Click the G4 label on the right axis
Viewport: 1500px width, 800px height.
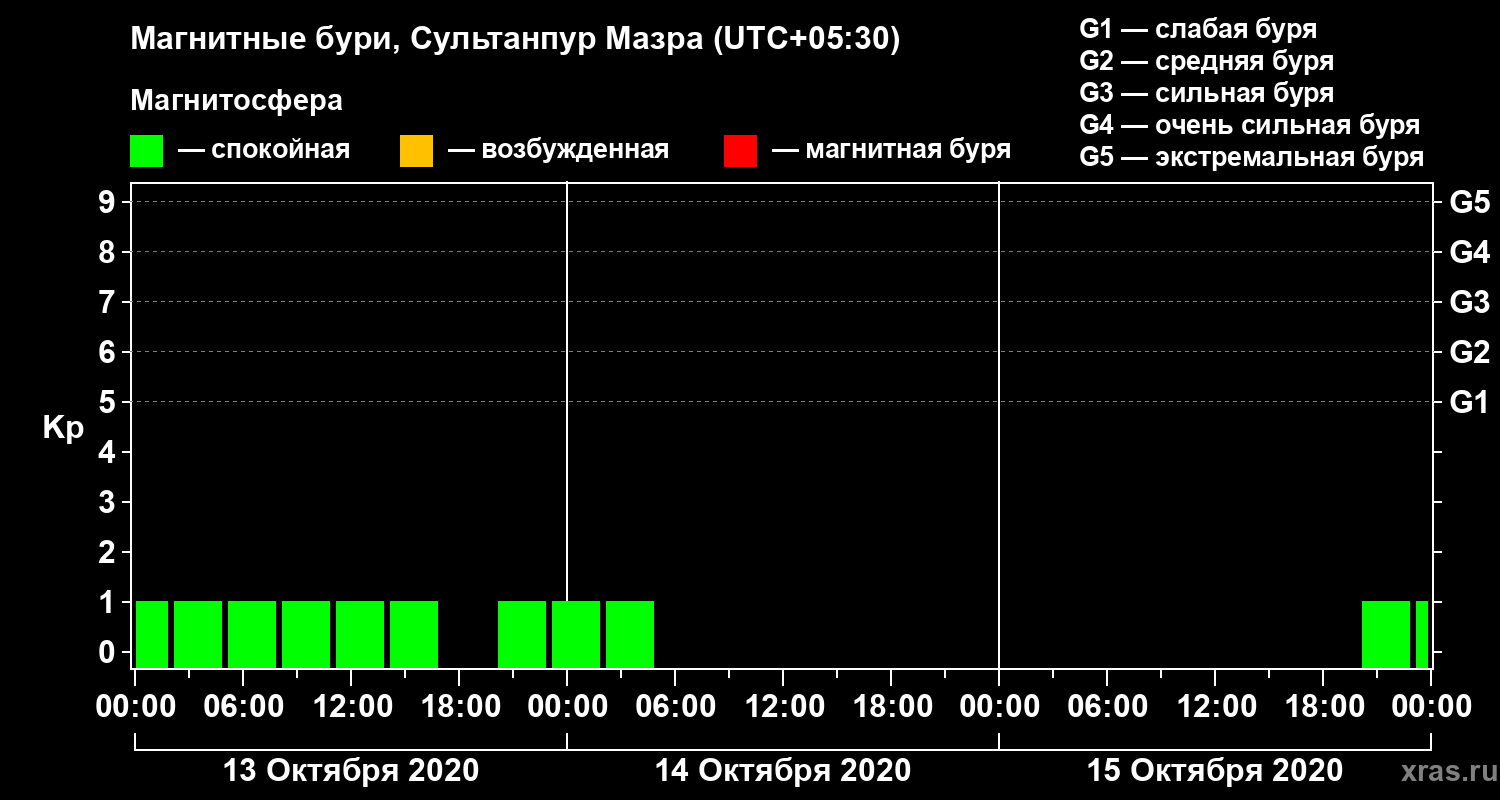point(1469,252)
